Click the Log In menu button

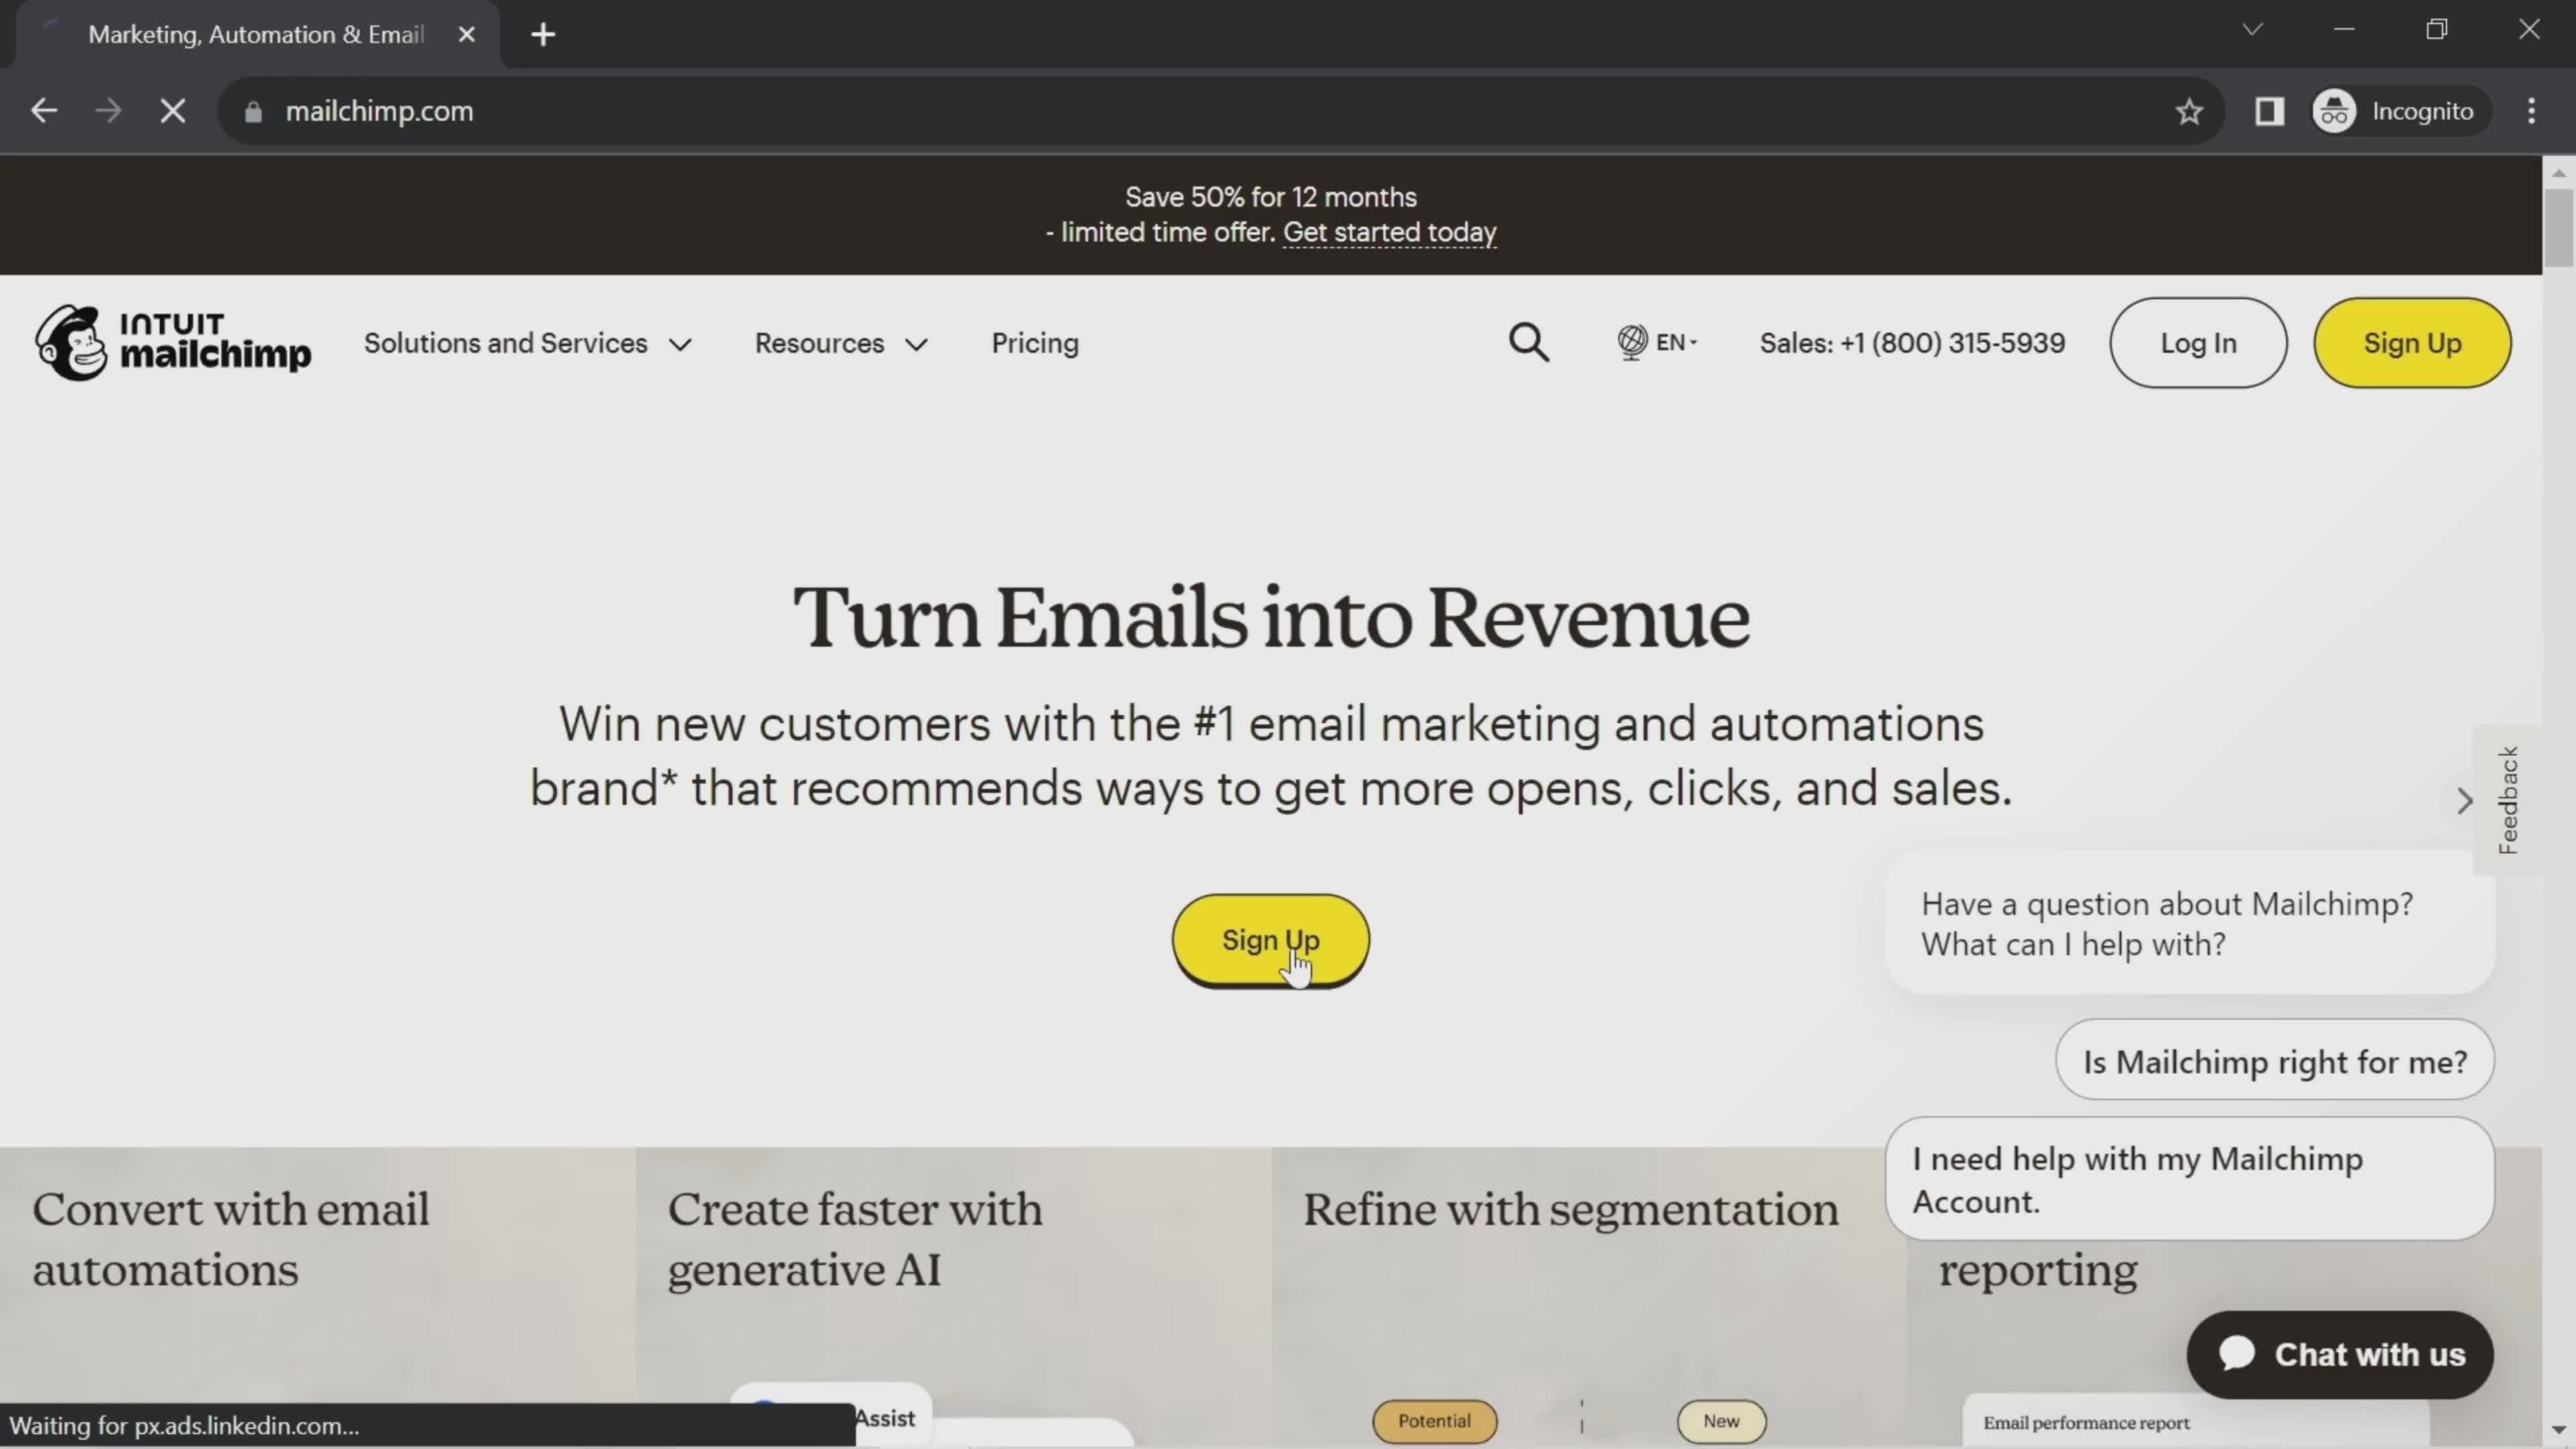point(2199,343)
